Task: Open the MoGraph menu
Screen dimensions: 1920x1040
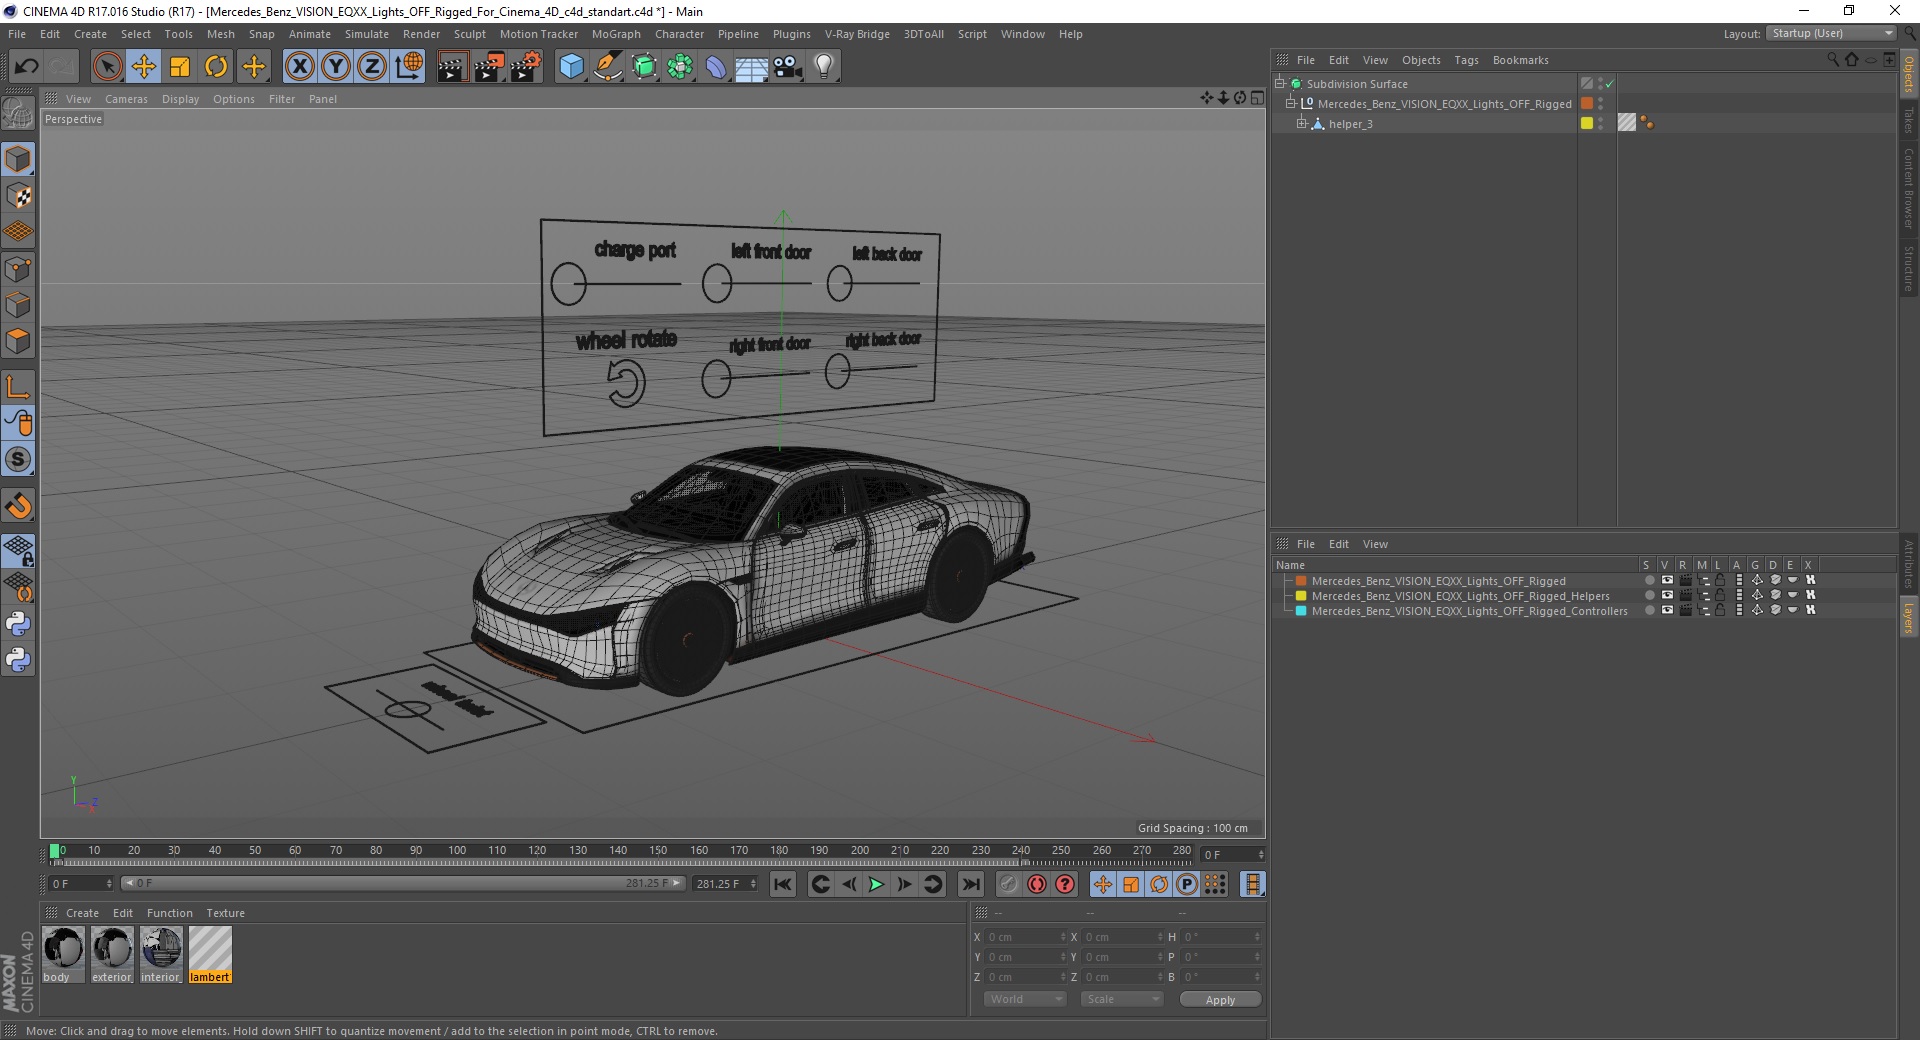Action: (616, 34)
